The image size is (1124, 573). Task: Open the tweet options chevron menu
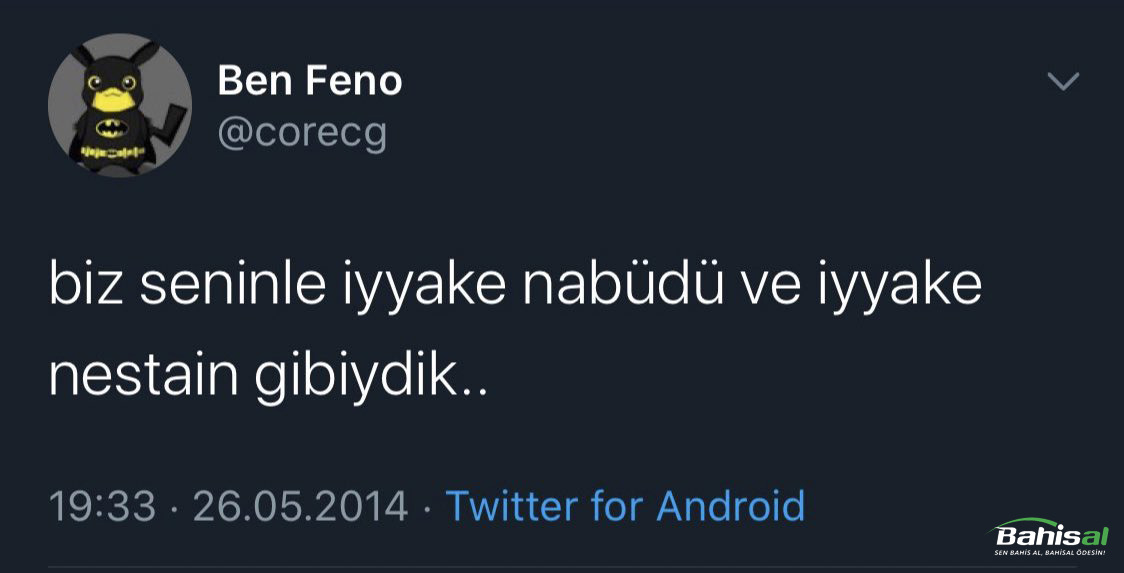[x=1062, y=81]
